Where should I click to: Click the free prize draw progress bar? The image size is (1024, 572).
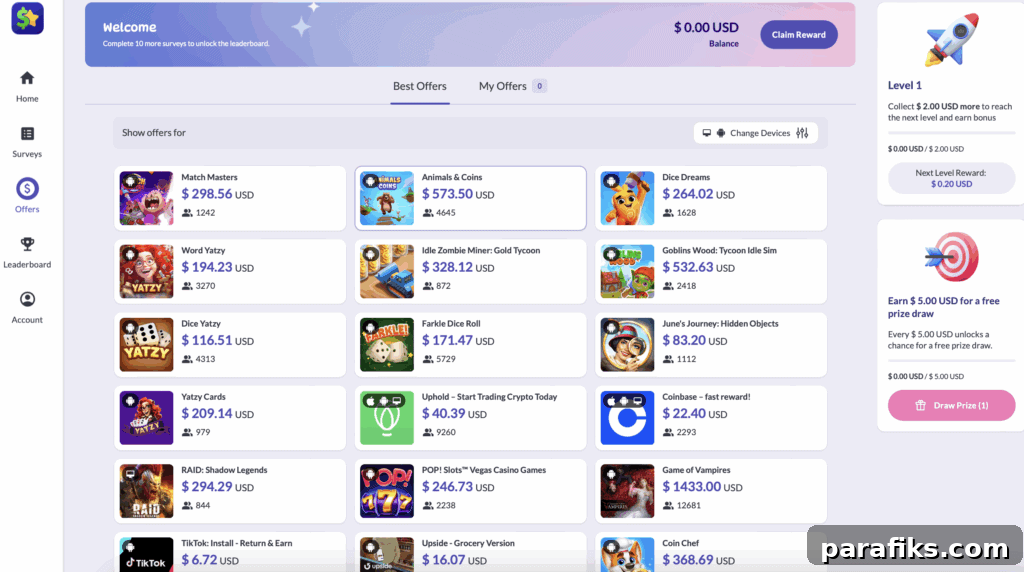click(x=951, y=360)
